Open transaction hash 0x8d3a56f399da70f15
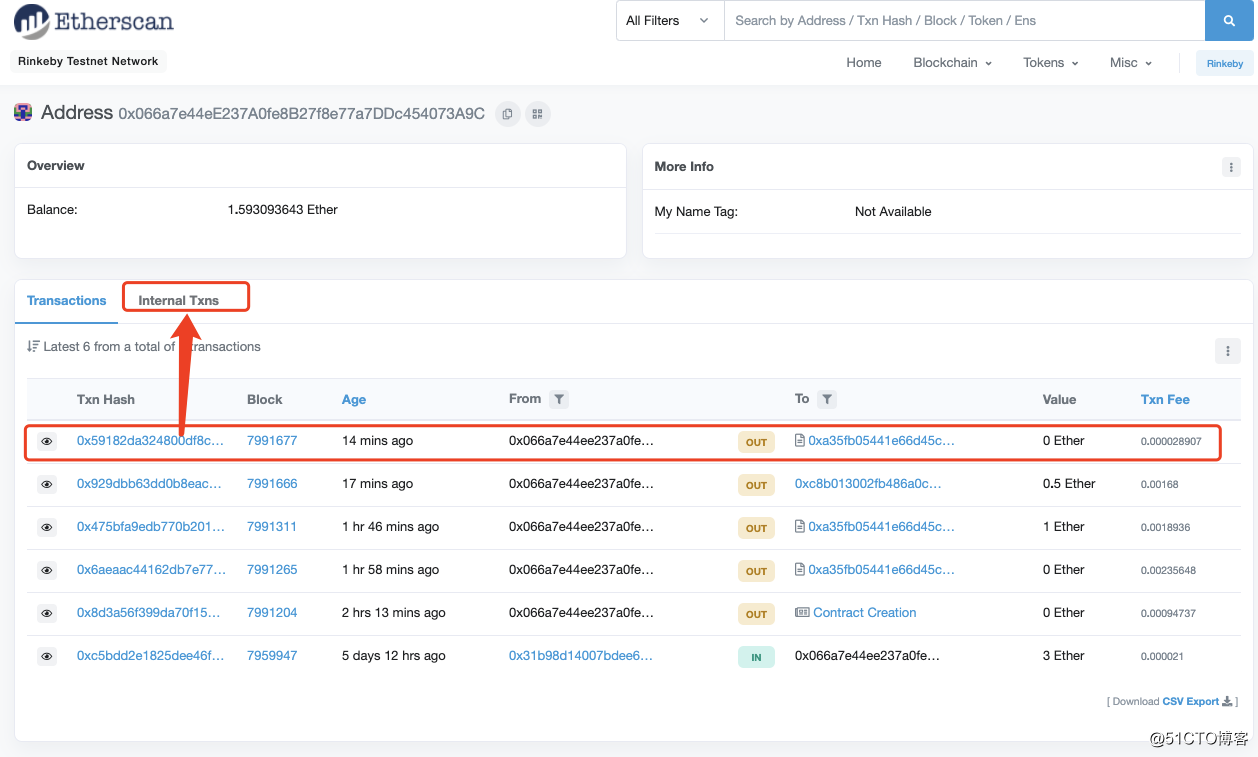This screenshot has height=757, width=1258. (x=151, y=612)
